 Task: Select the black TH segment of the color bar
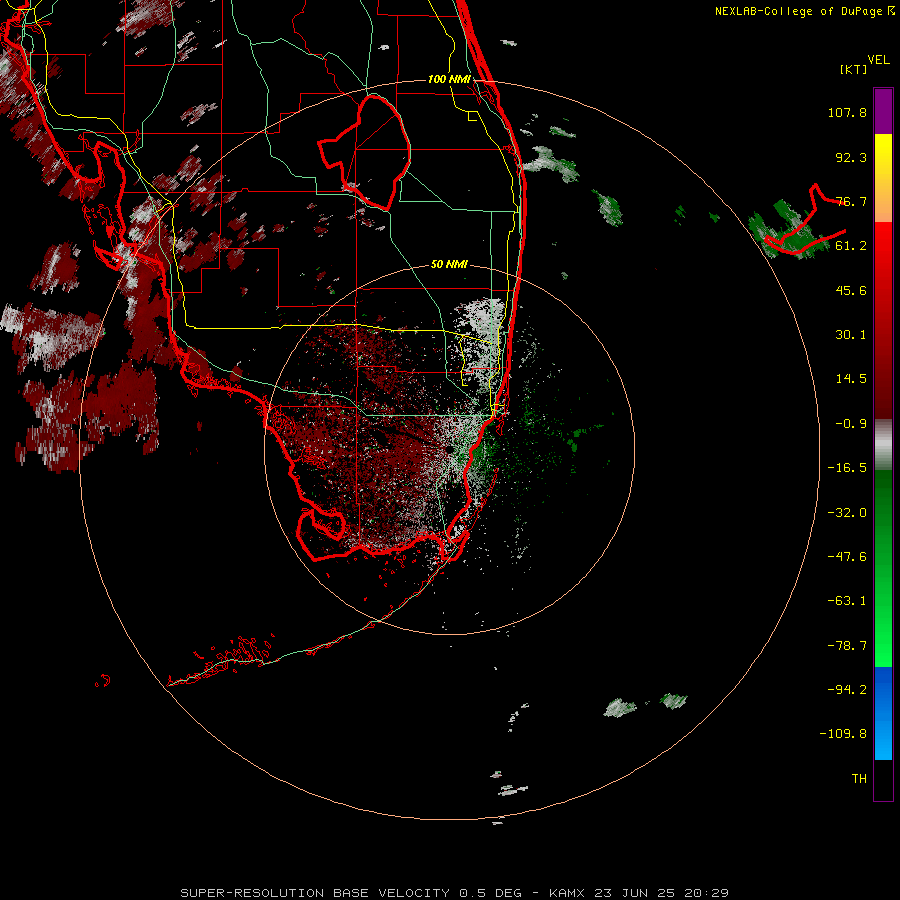pyautogui.click(x=883, y=779)
